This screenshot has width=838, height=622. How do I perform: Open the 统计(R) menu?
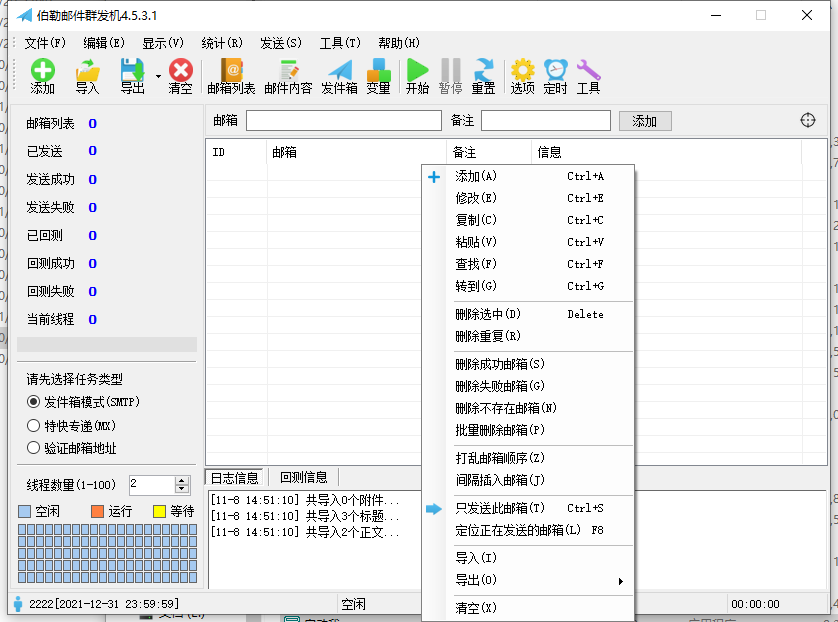[222, 43]
